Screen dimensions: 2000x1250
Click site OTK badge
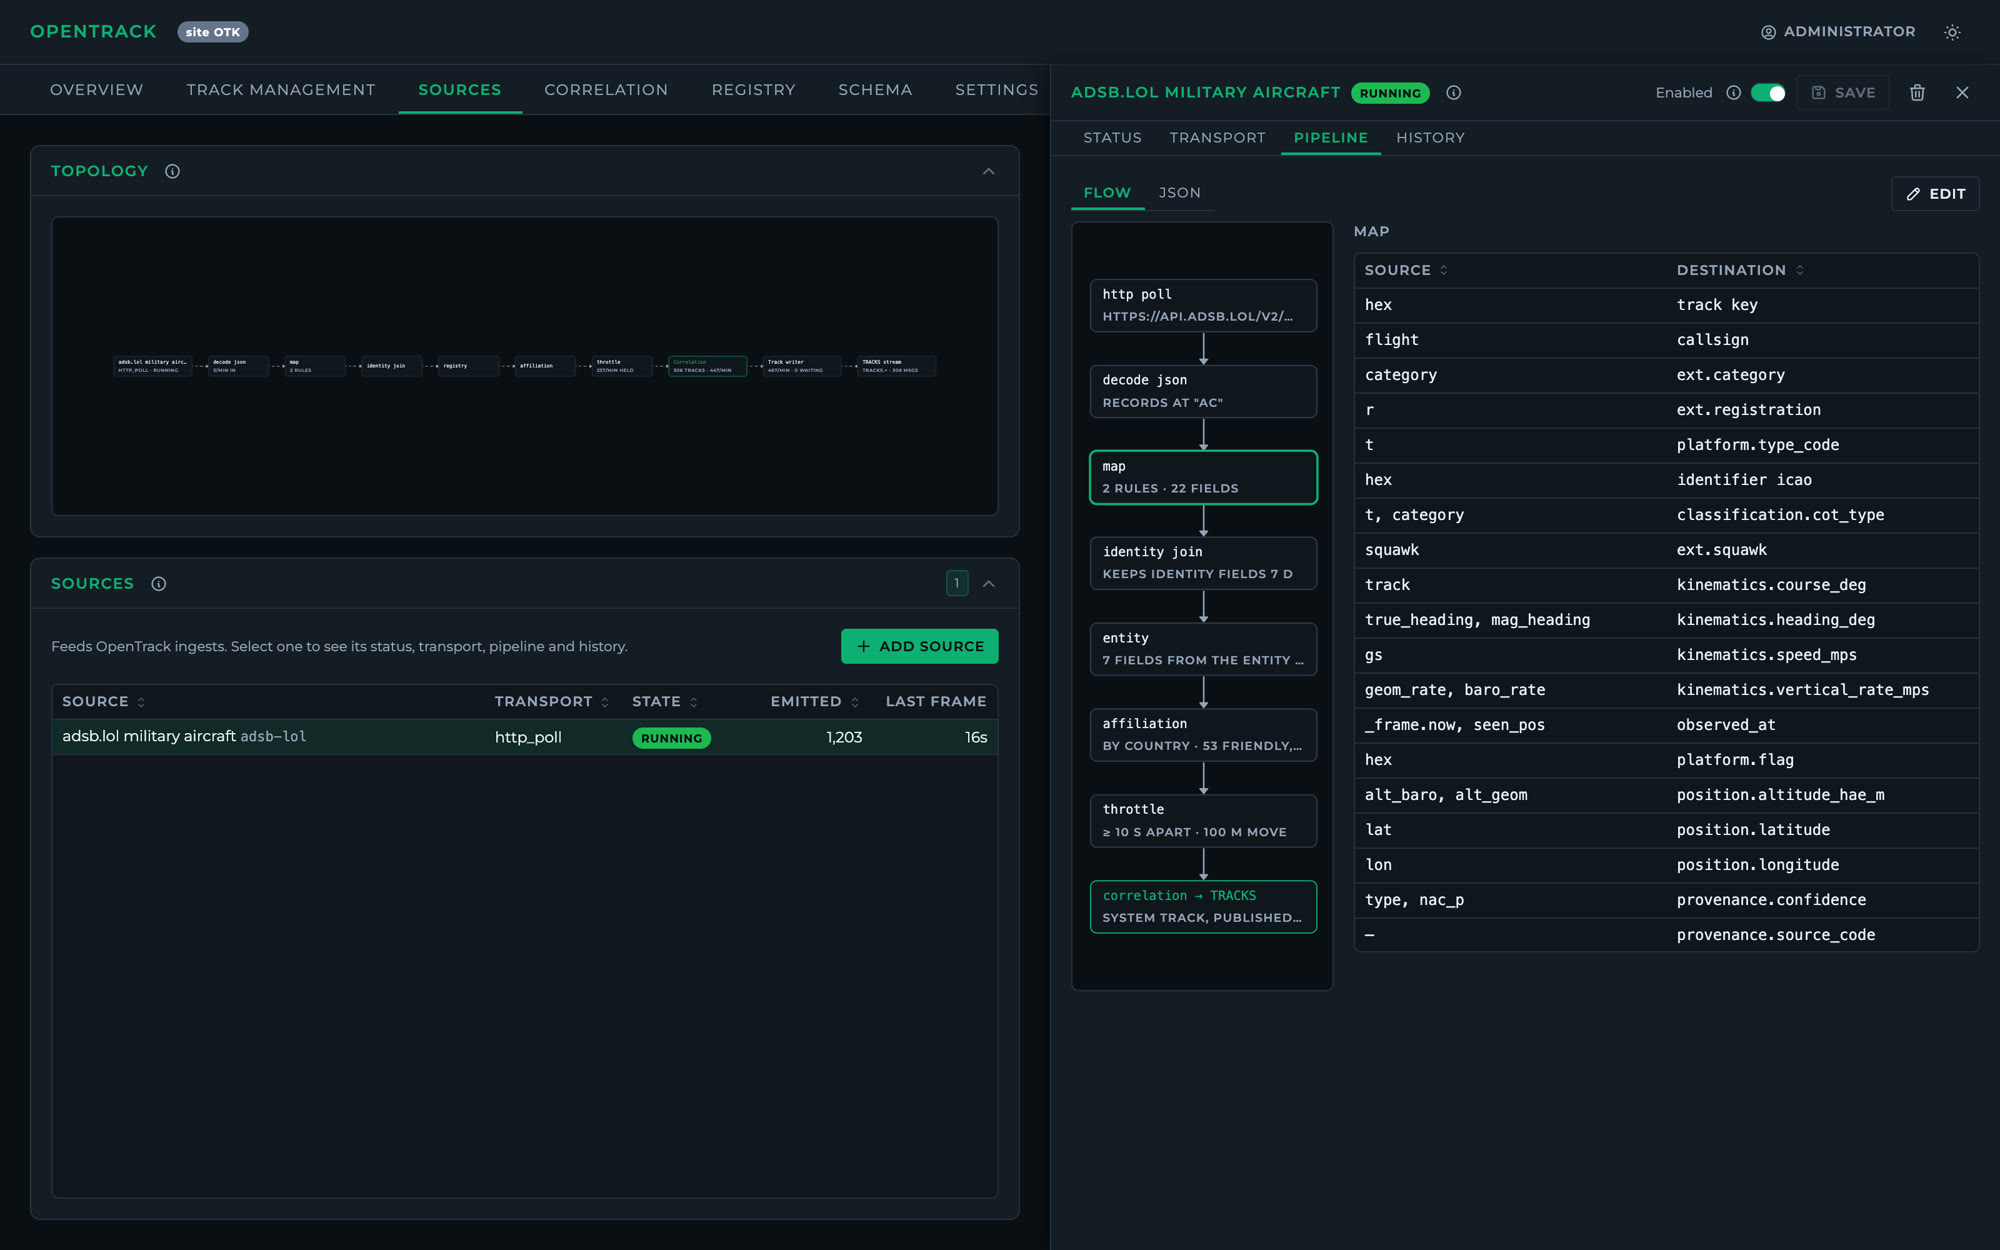[213, 32]
